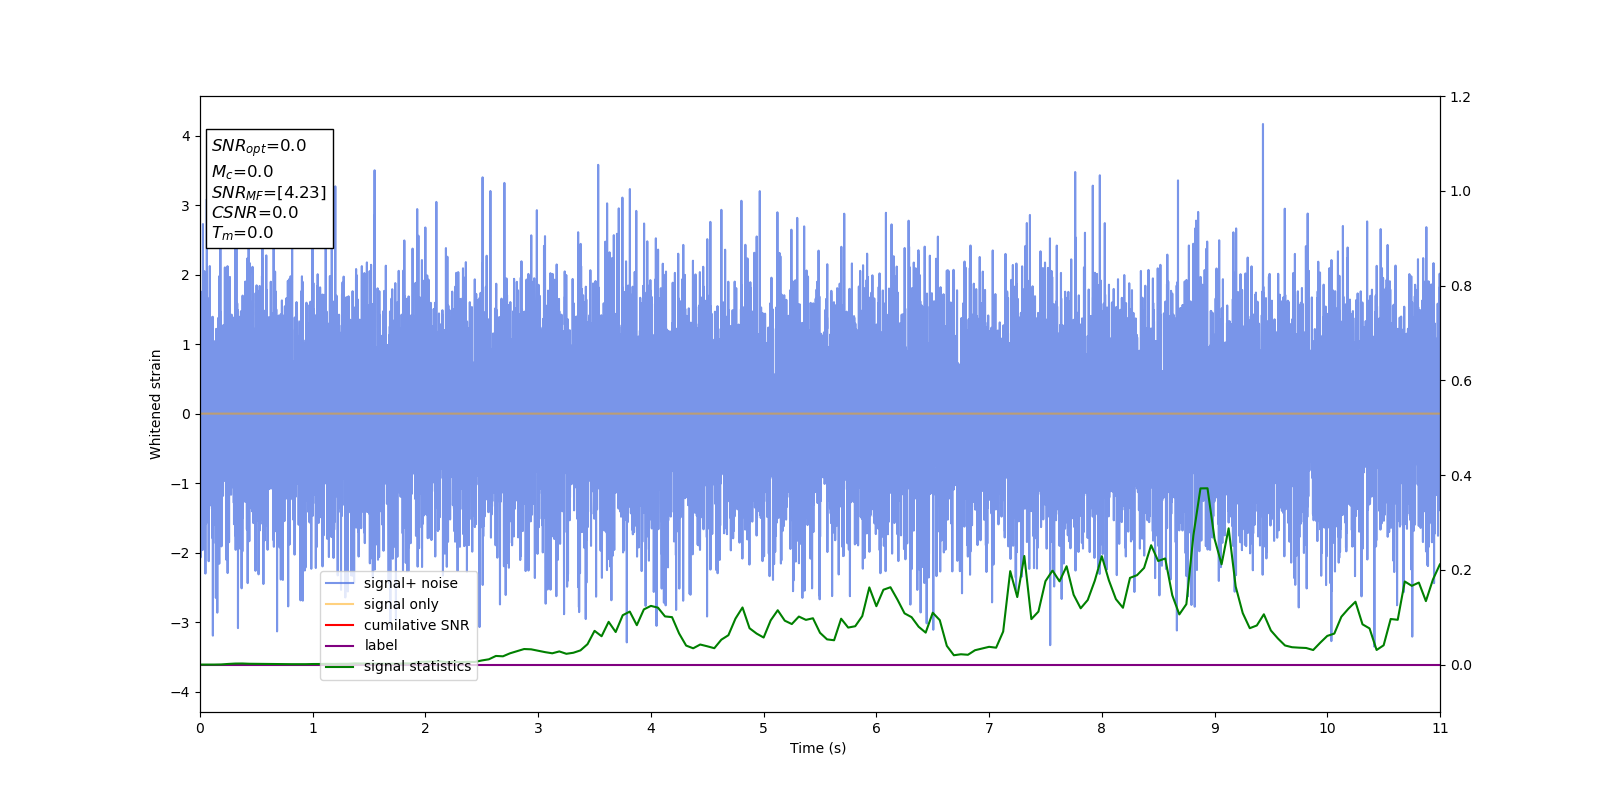Viewport: 1600px width, 800px height.
Task: Click the 'label' legend entry
Action: point(361,645)
